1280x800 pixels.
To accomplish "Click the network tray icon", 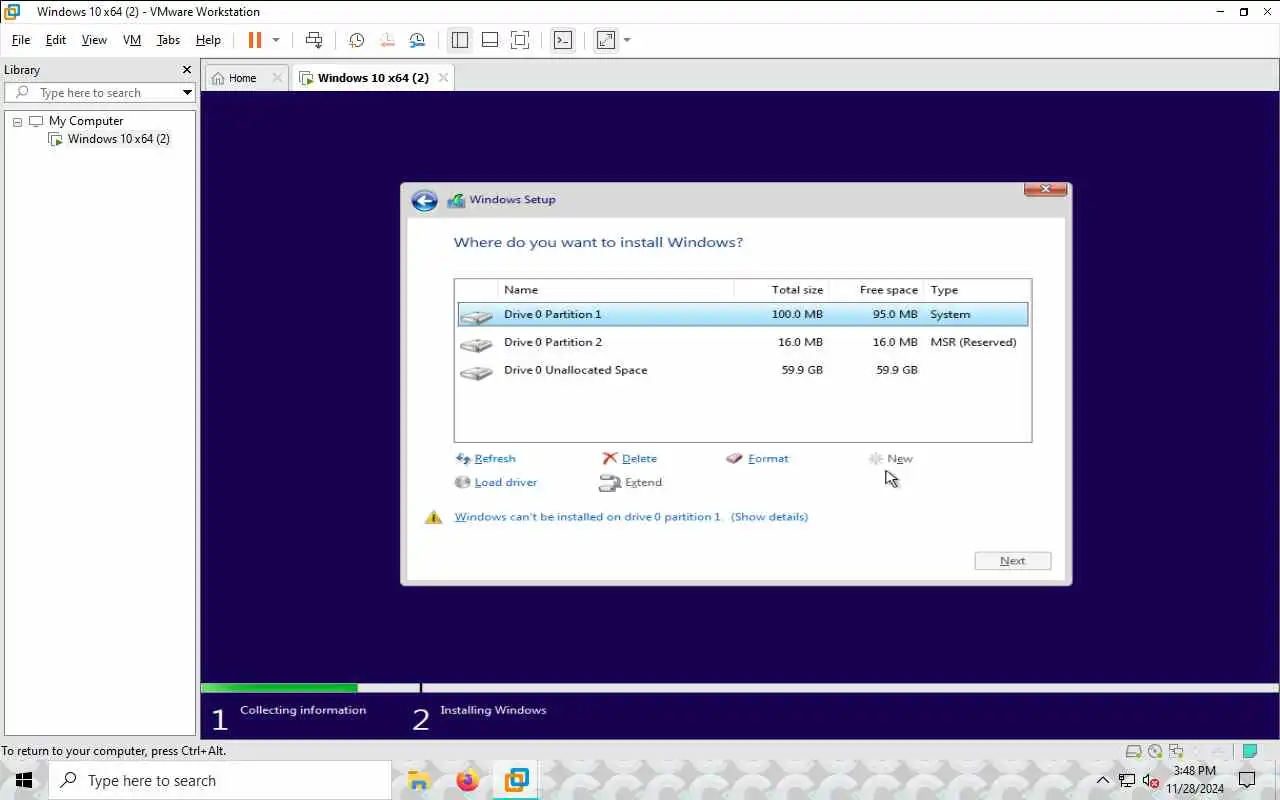I will pos(1127,781).
